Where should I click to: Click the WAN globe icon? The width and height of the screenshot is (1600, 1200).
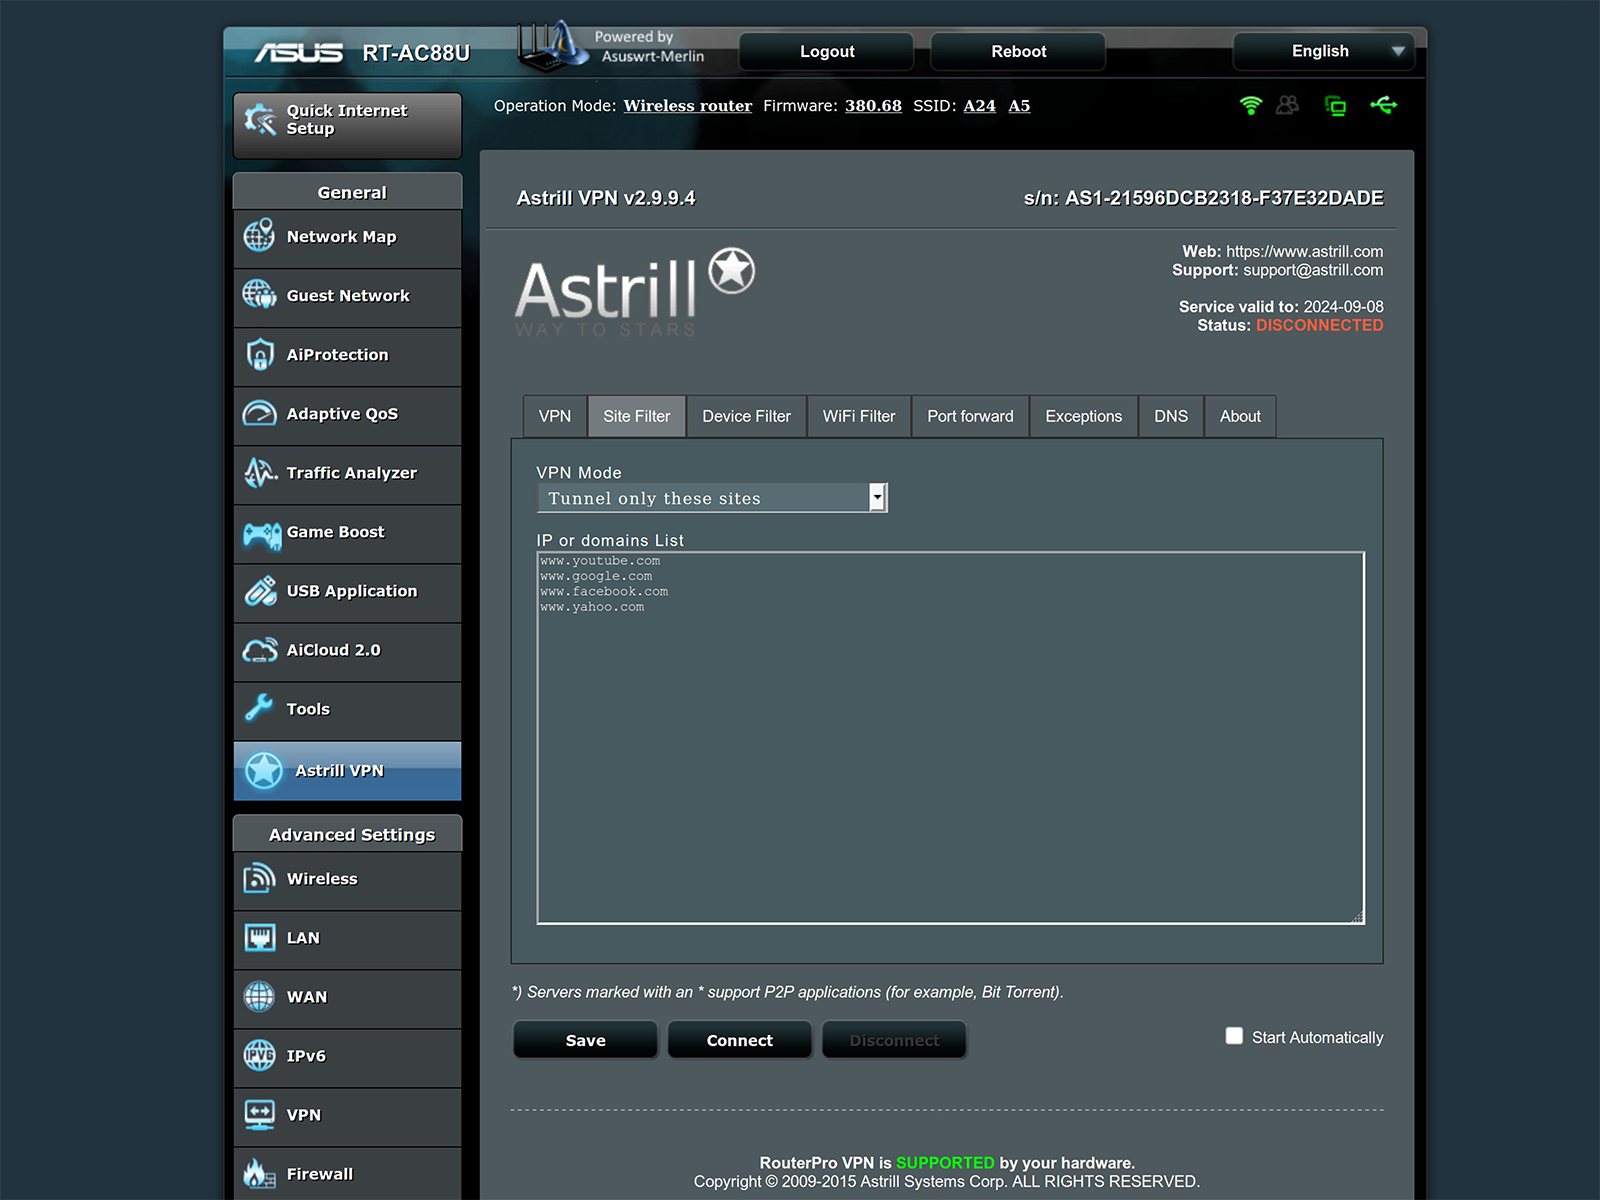coord(260,996)
